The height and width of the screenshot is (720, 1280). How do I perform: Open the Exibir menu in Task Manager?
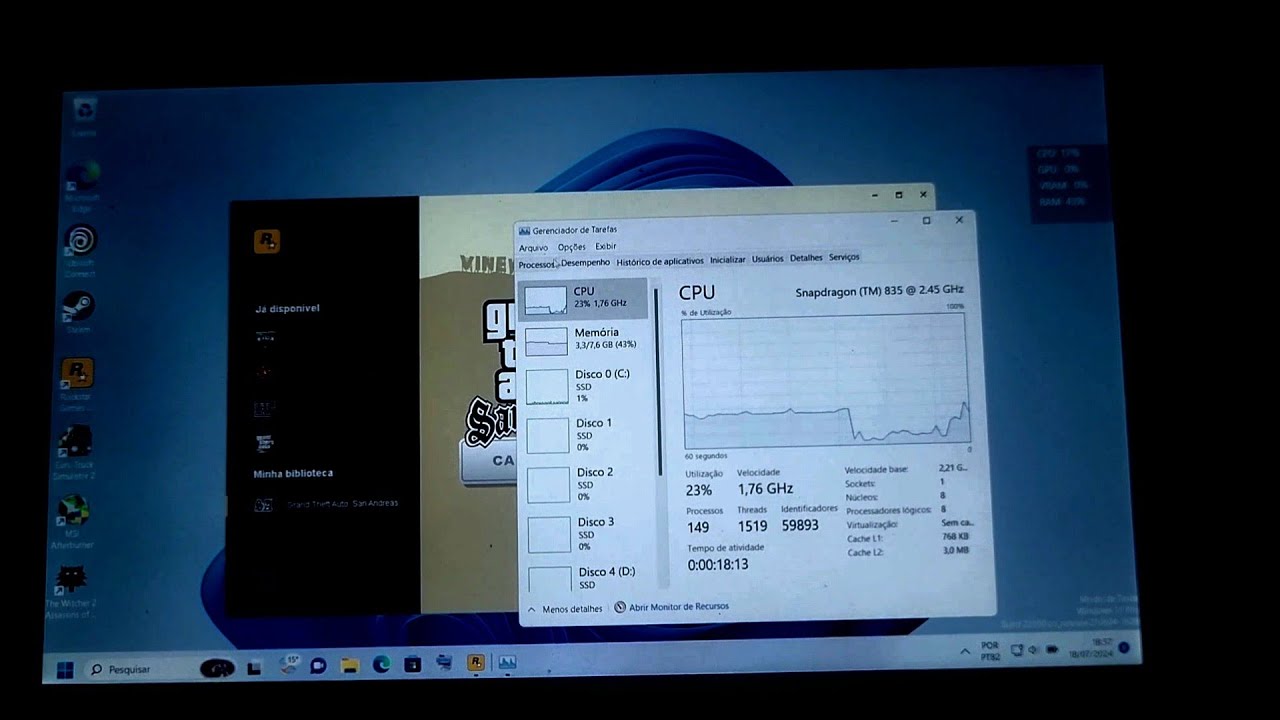(x=606, y=246)
